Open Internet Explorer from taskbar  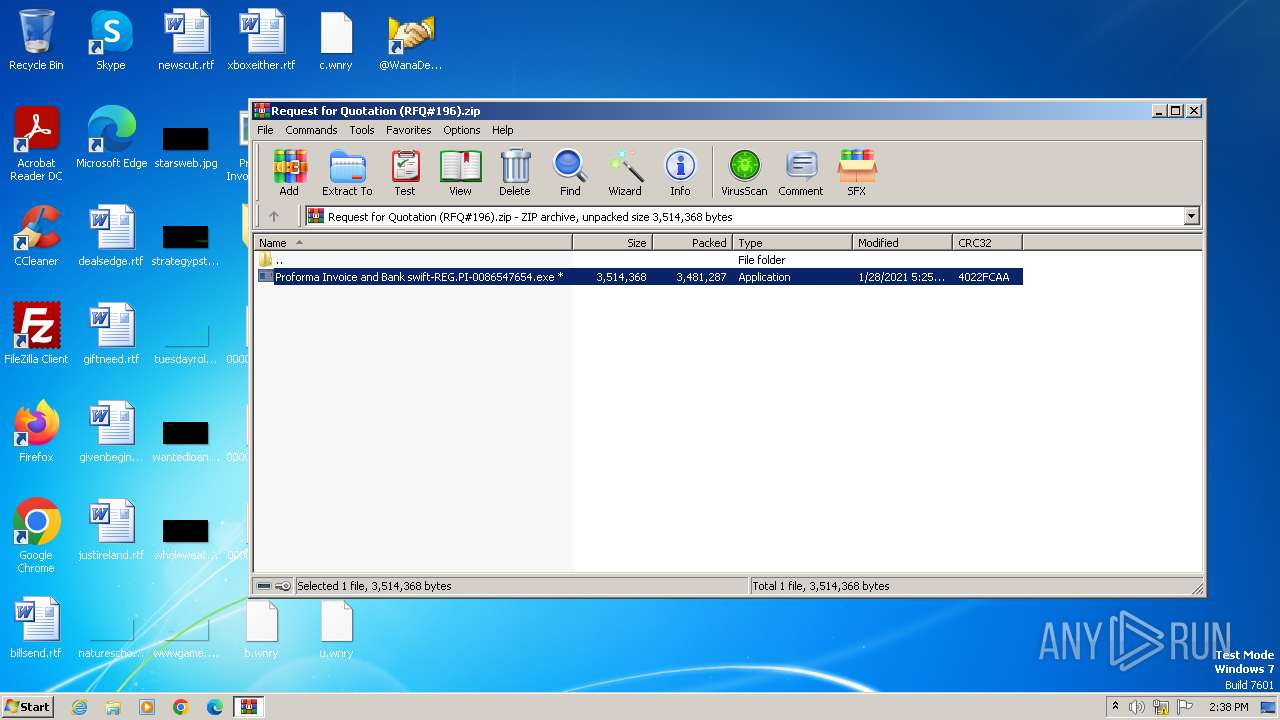tap(79, 707)
